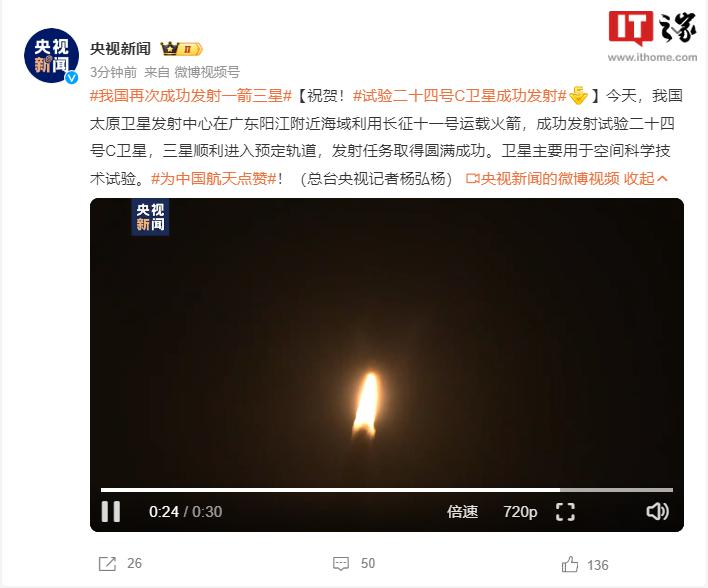Click the repost share icon

[107, 564]
